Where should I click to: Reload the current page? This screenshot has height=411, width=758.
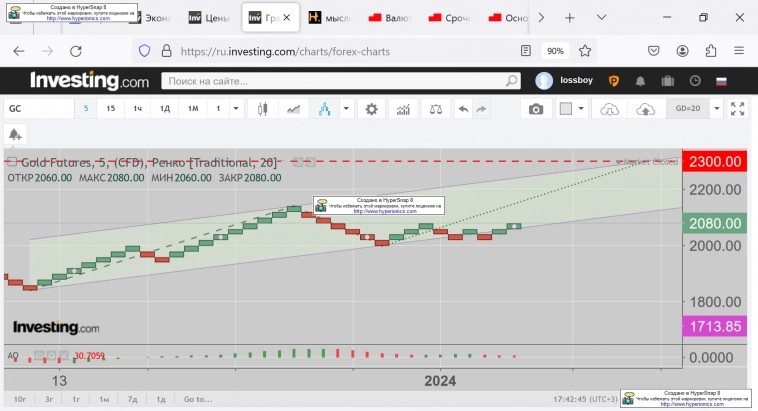click(x=76, y=51)
